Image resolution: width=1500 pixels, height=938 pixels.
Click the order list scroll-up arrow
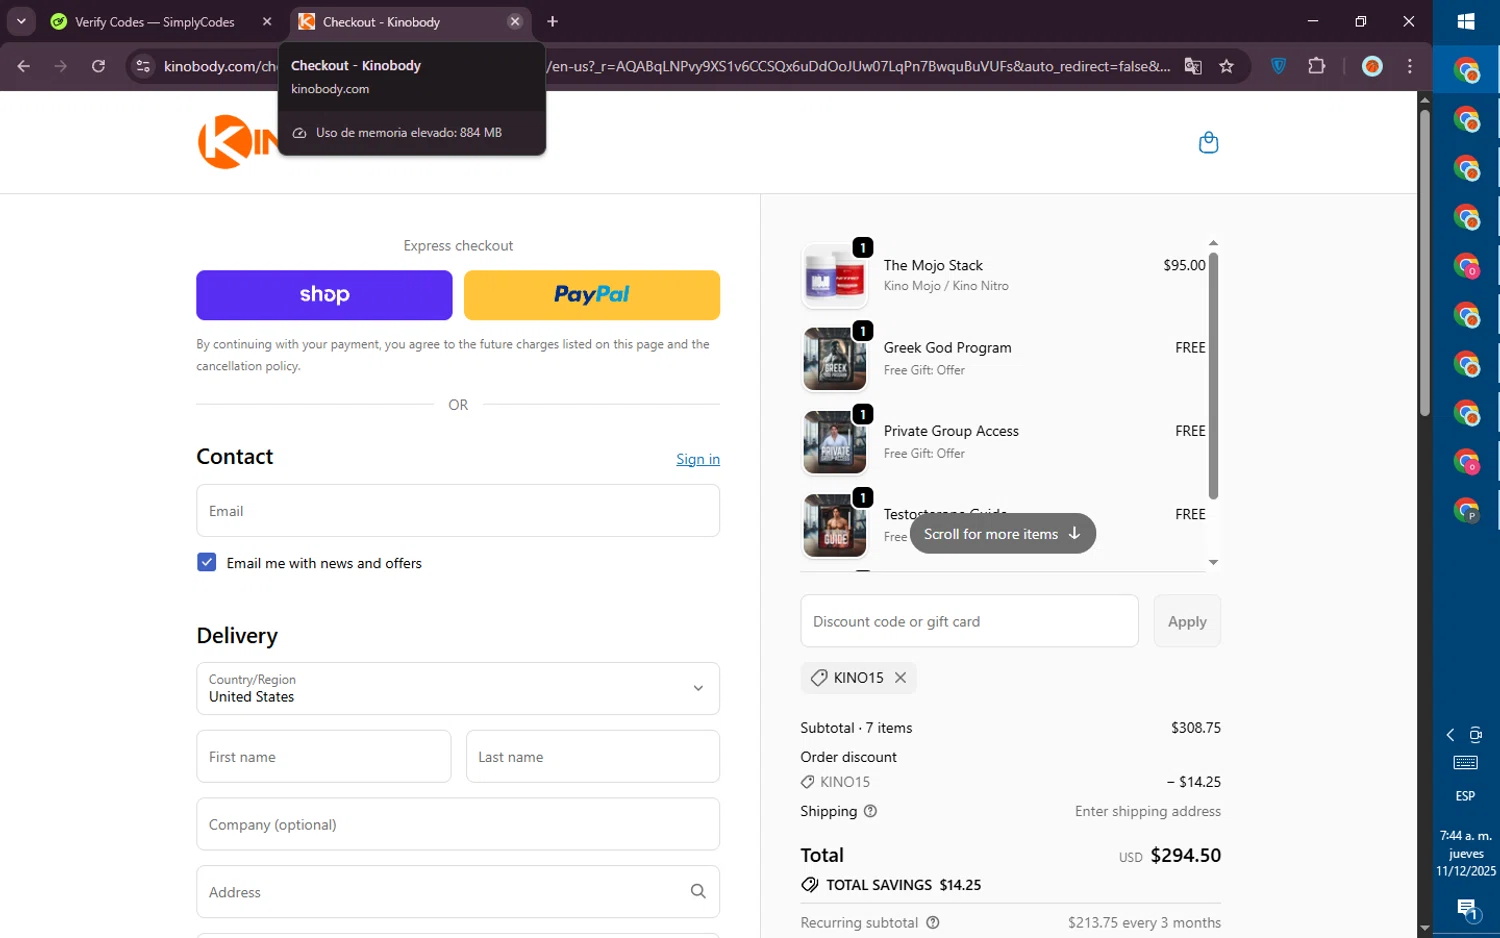[1213, 243]
